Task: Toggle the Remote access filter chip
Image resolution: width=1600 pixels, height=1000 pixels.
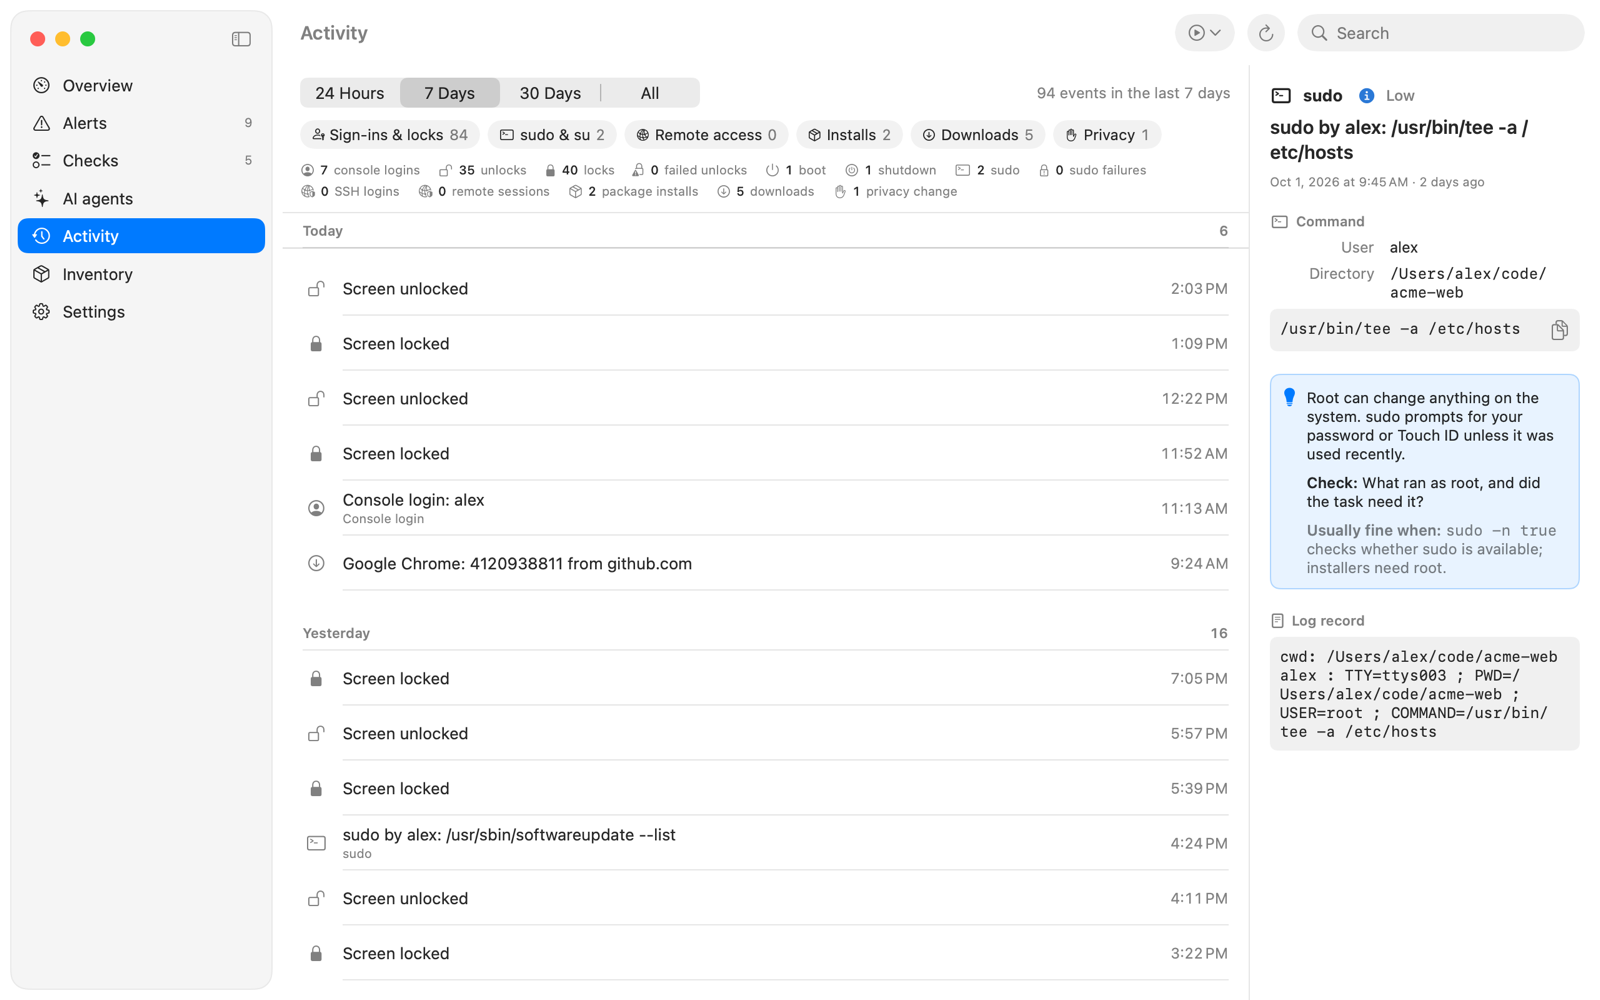Action: (706, 135)
